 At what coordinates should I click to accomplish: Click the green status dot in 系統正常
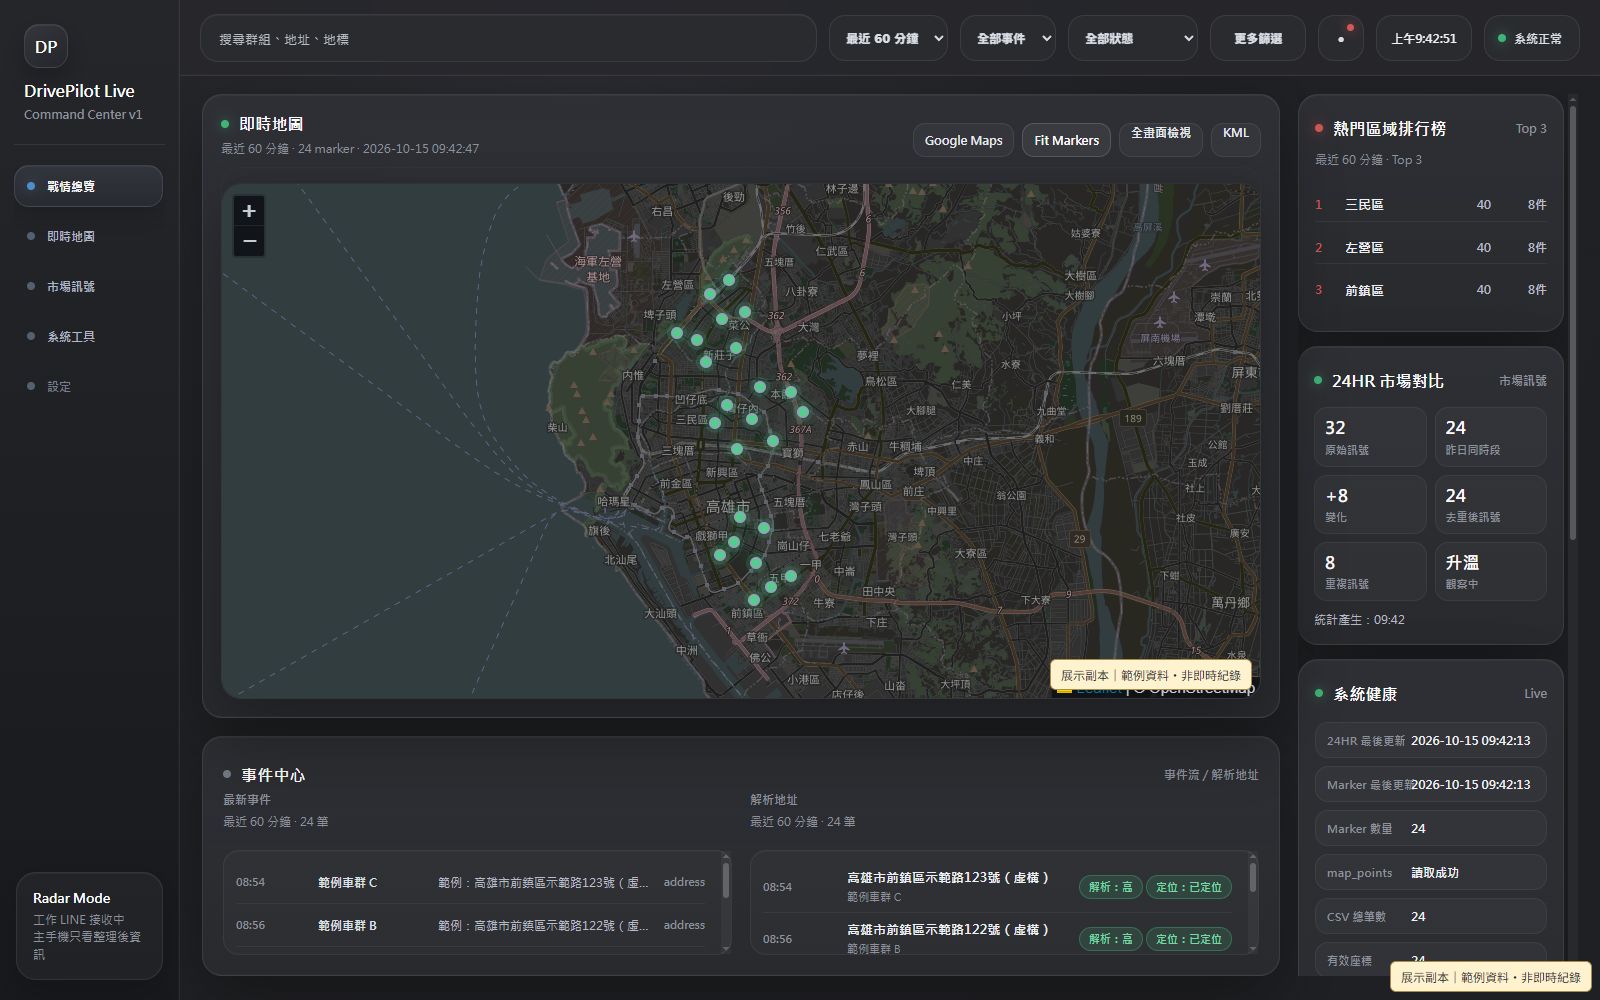(x=1502, y=38)
